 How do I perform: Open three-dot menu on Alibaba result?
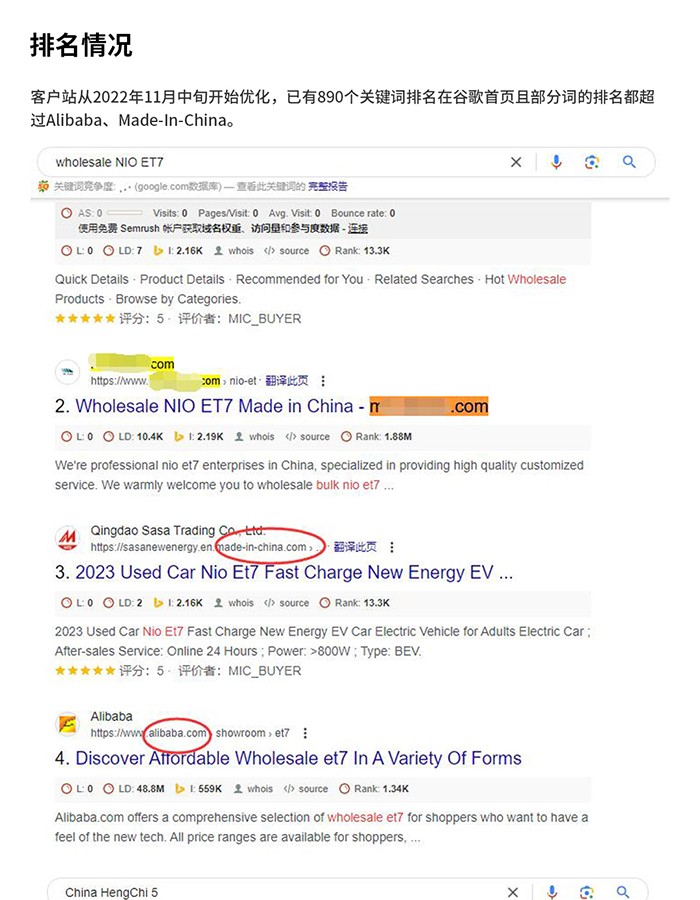pyautogui.click(x=305, y=734)
